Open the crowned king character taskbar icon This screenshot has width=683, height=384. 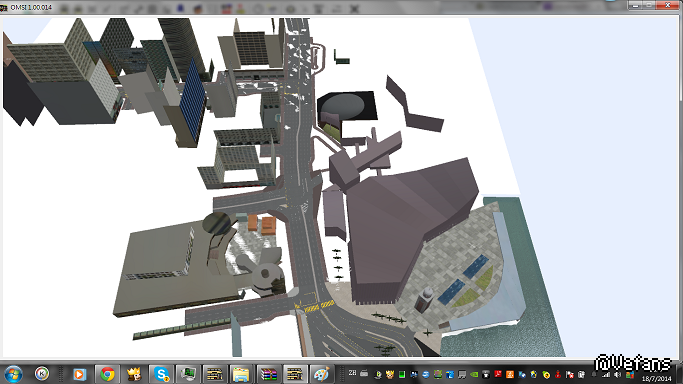134,374
